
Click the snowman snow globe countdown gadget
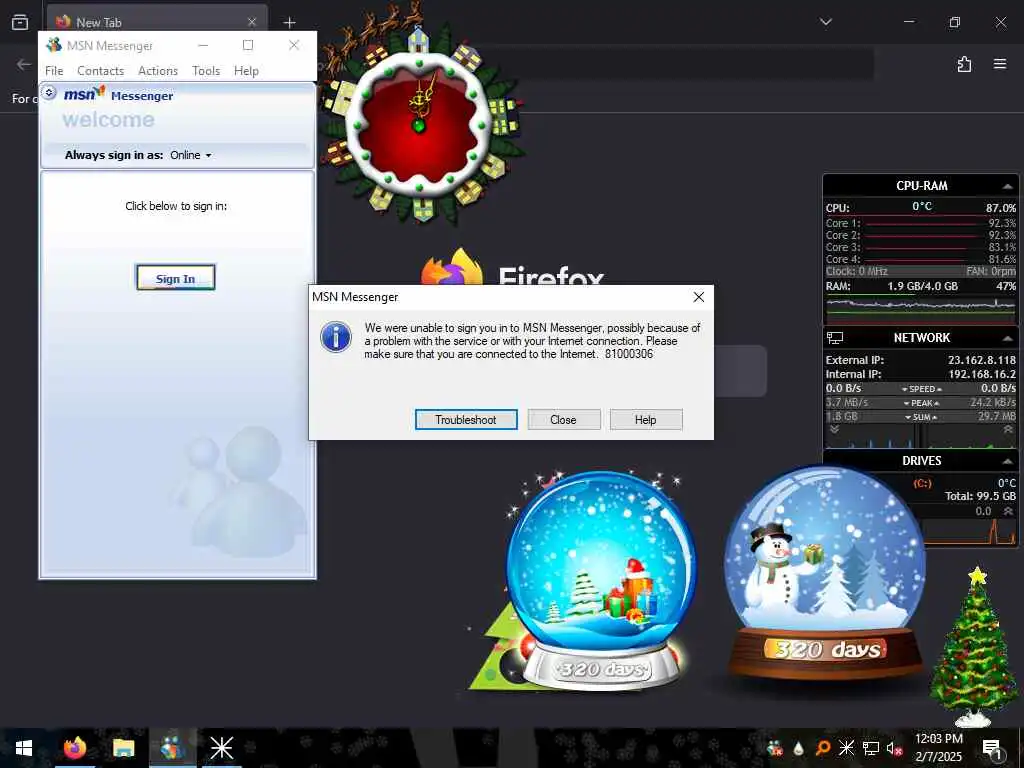pos(825,571)
